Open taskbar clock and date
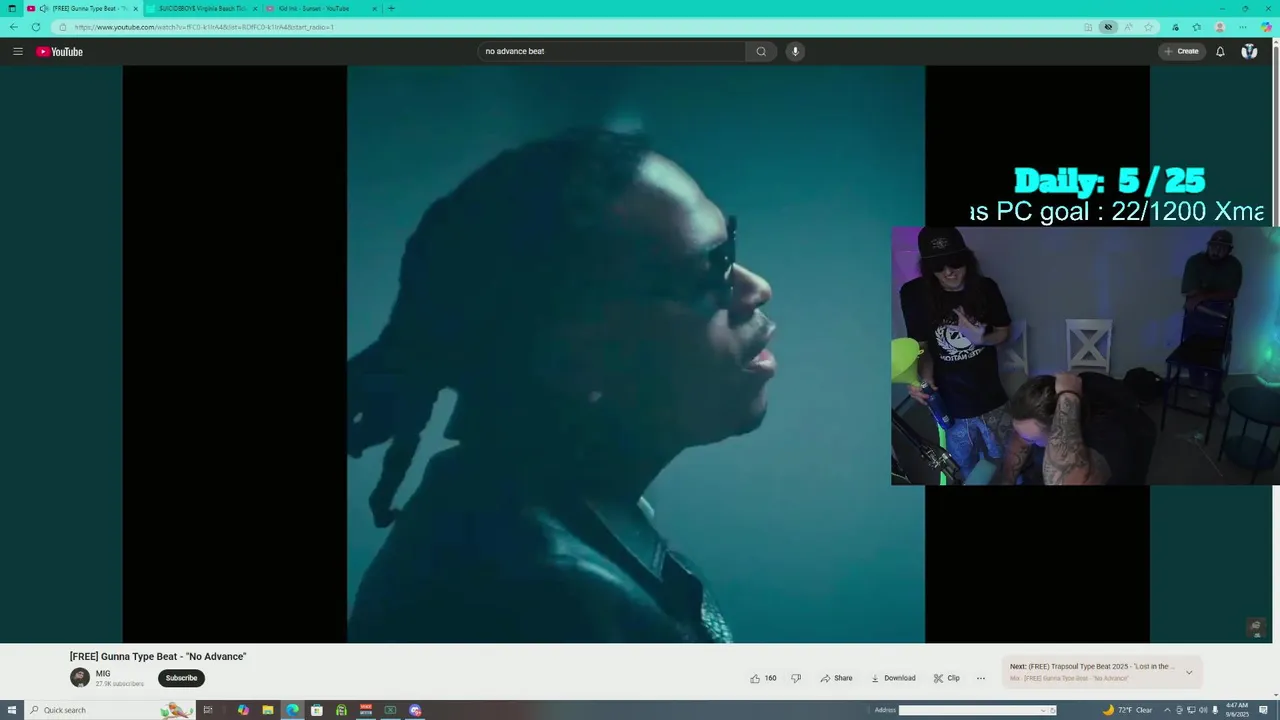1280x720 pixels. [x=1237, y=710]
